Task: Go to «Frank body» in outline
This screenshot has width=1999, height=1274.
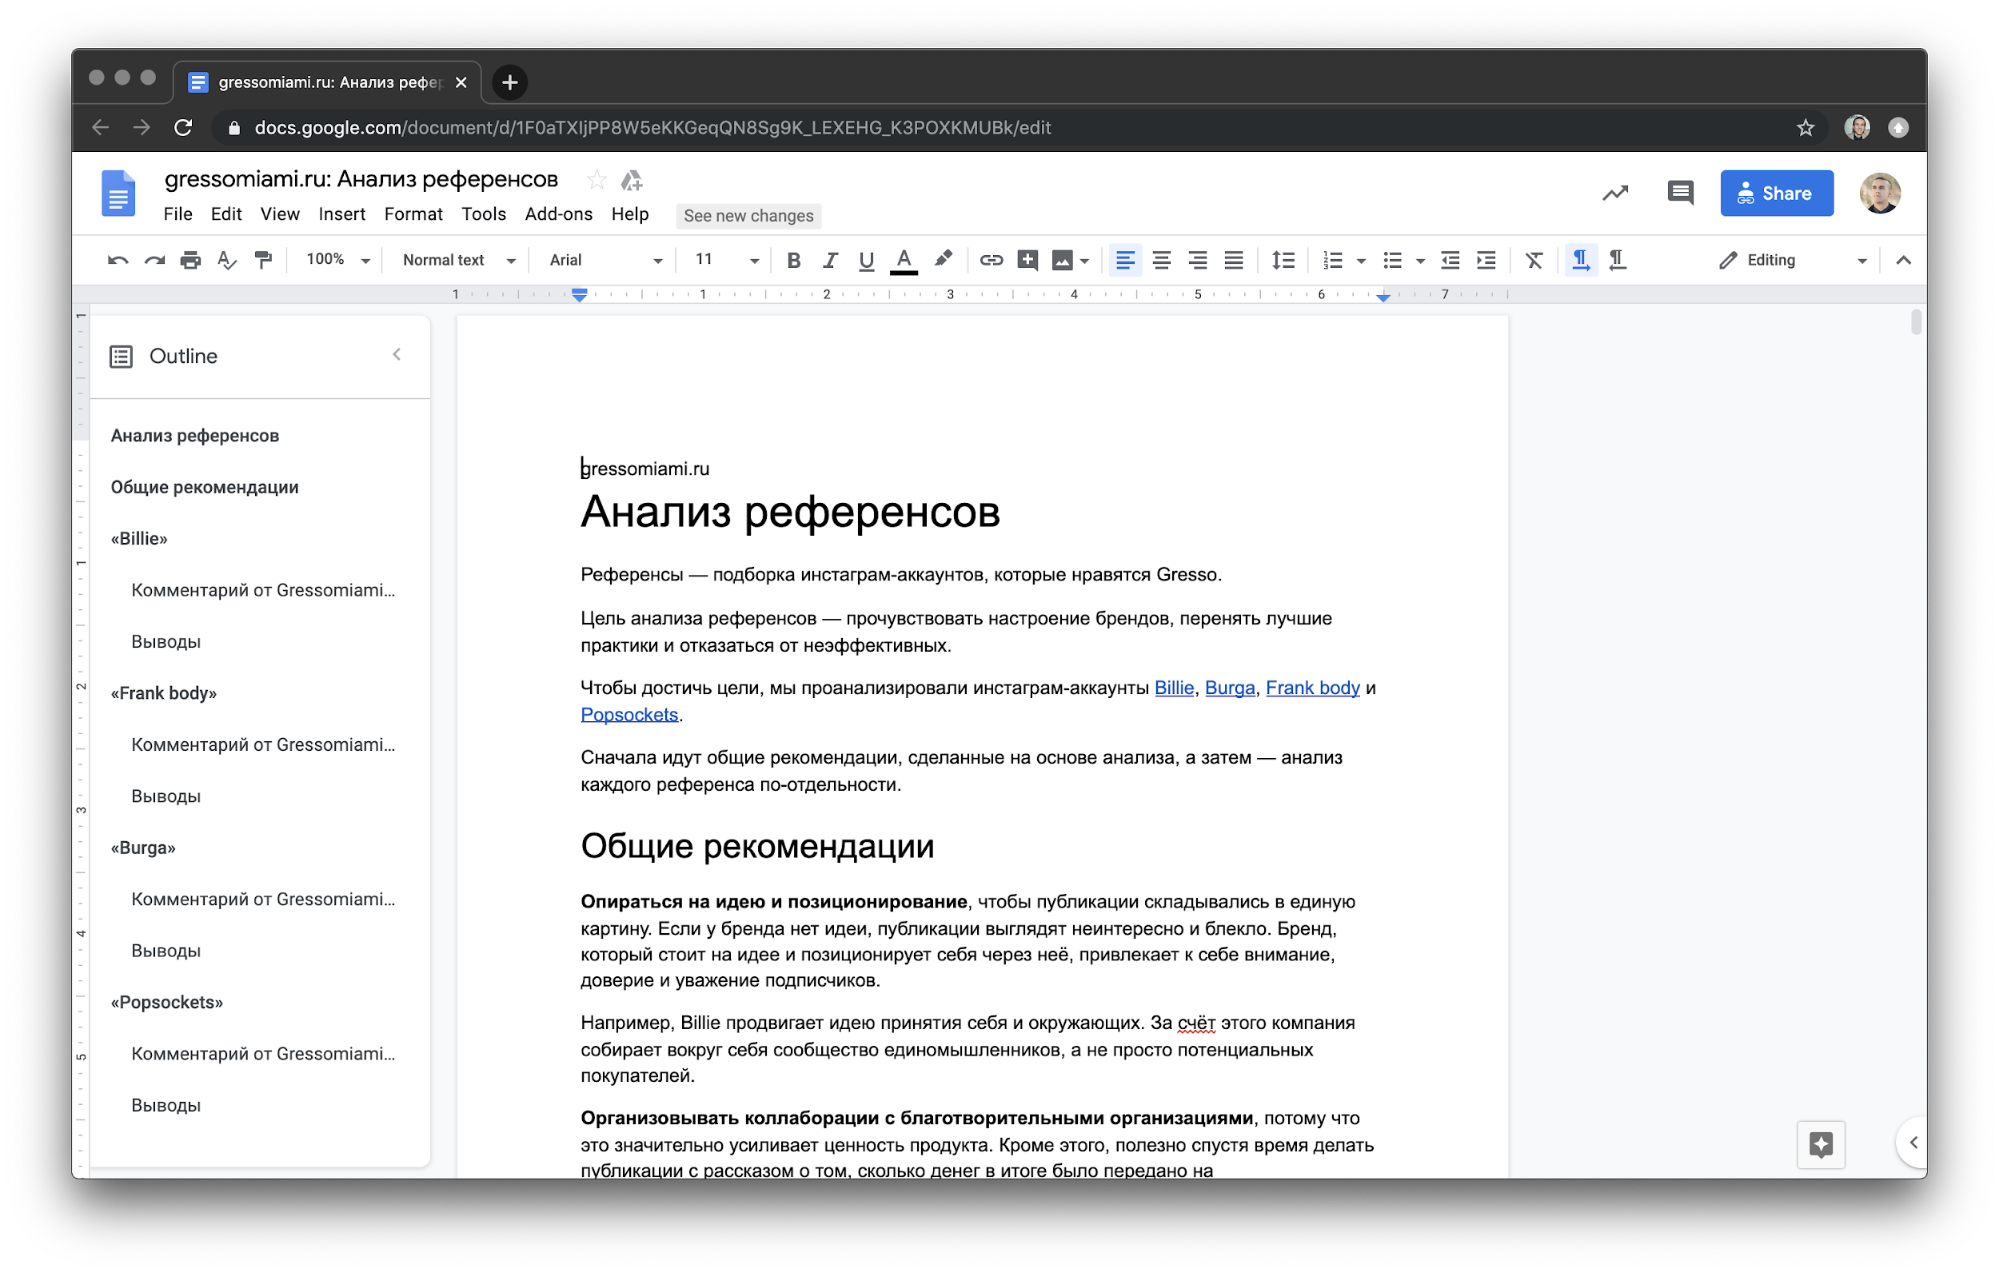Action: 163,693
